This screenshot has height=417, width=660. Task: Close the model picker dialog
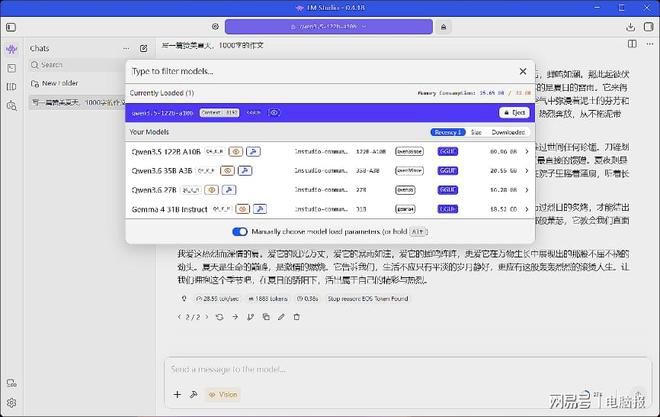pyautogui.click(x=523, y=72)
